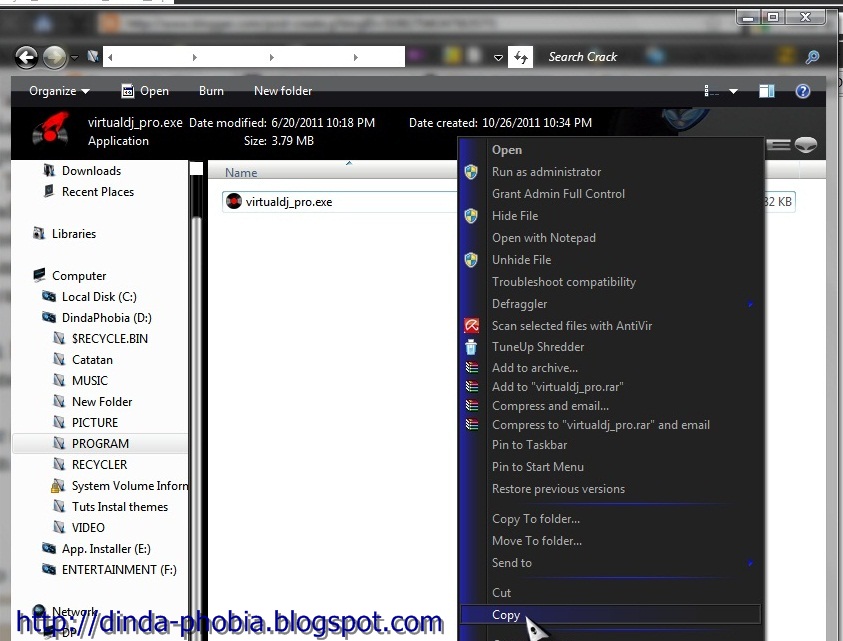Open DindaPhobia (D:) drive
The height and width of the screenshot is (641, 843).
pos(97,318)
